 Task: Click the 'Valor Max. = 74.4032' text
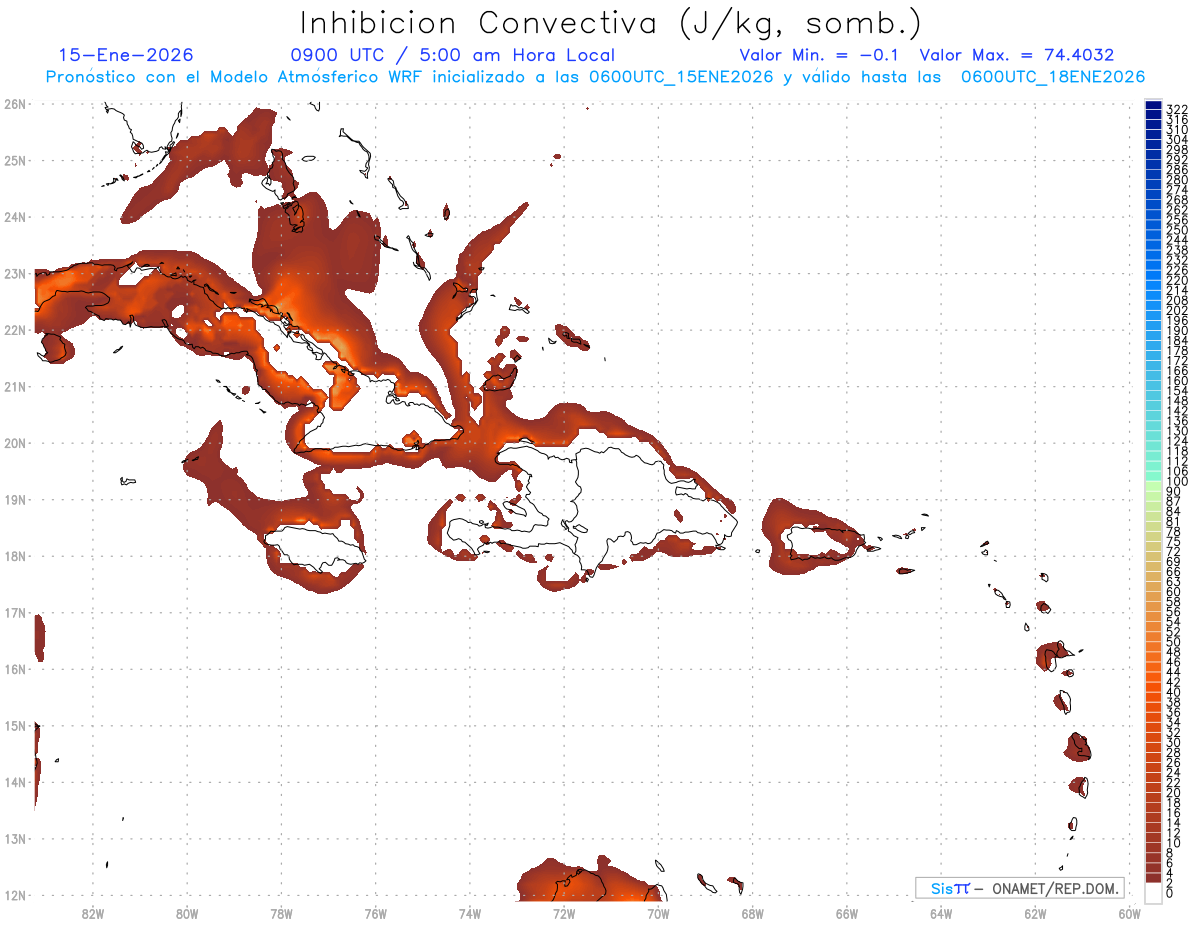[x=1016, y=55]
